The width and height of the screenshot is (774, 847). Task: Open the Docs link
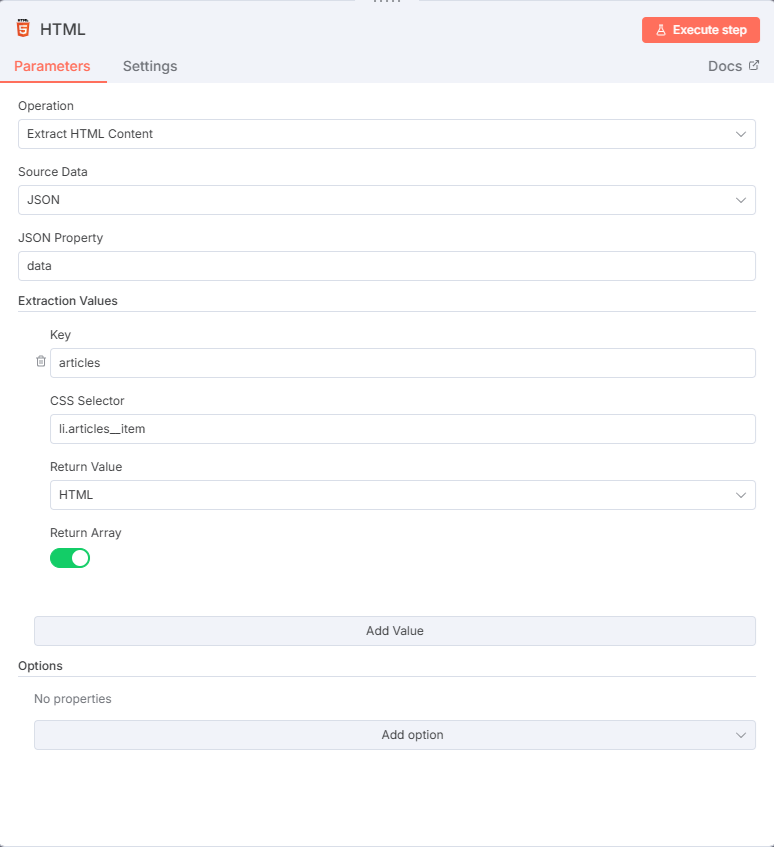tap(725, 66)
